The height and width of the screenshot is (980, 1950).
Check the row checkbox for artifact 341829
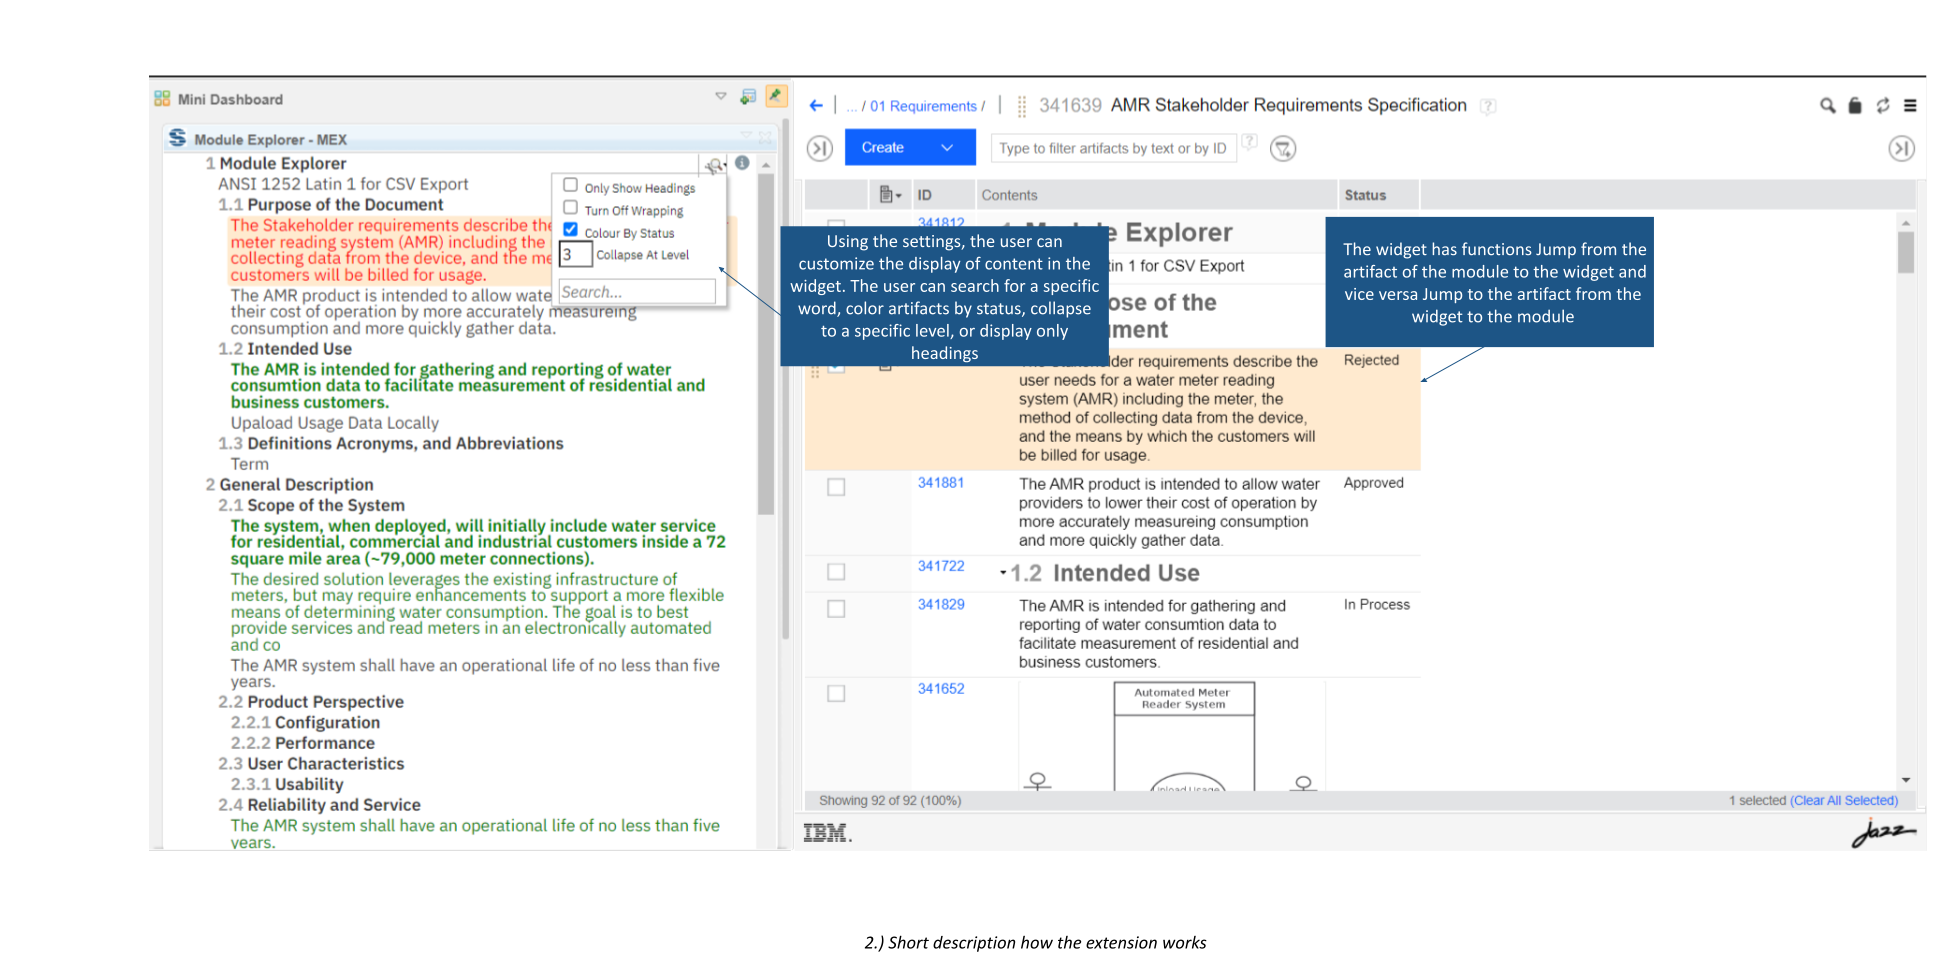(836, 609)
